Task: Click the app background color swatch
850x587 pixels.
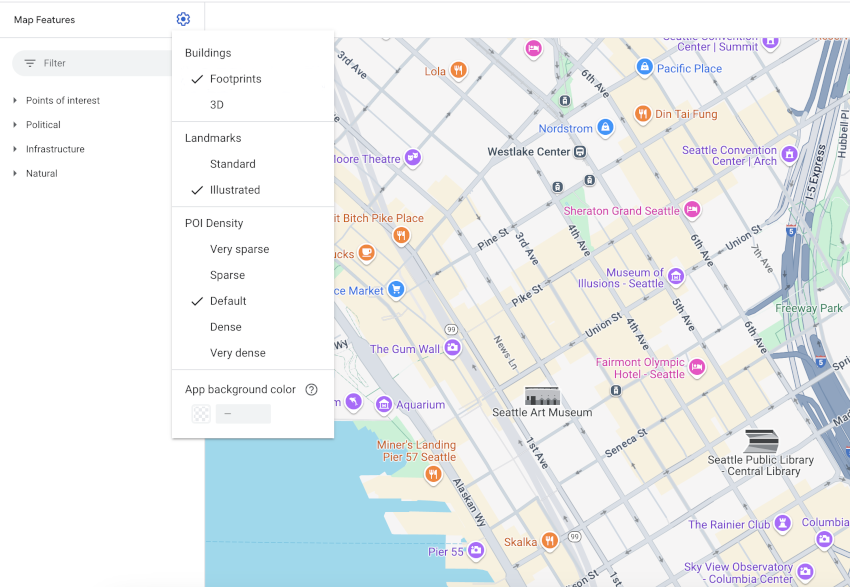Action: pos(201,414)
